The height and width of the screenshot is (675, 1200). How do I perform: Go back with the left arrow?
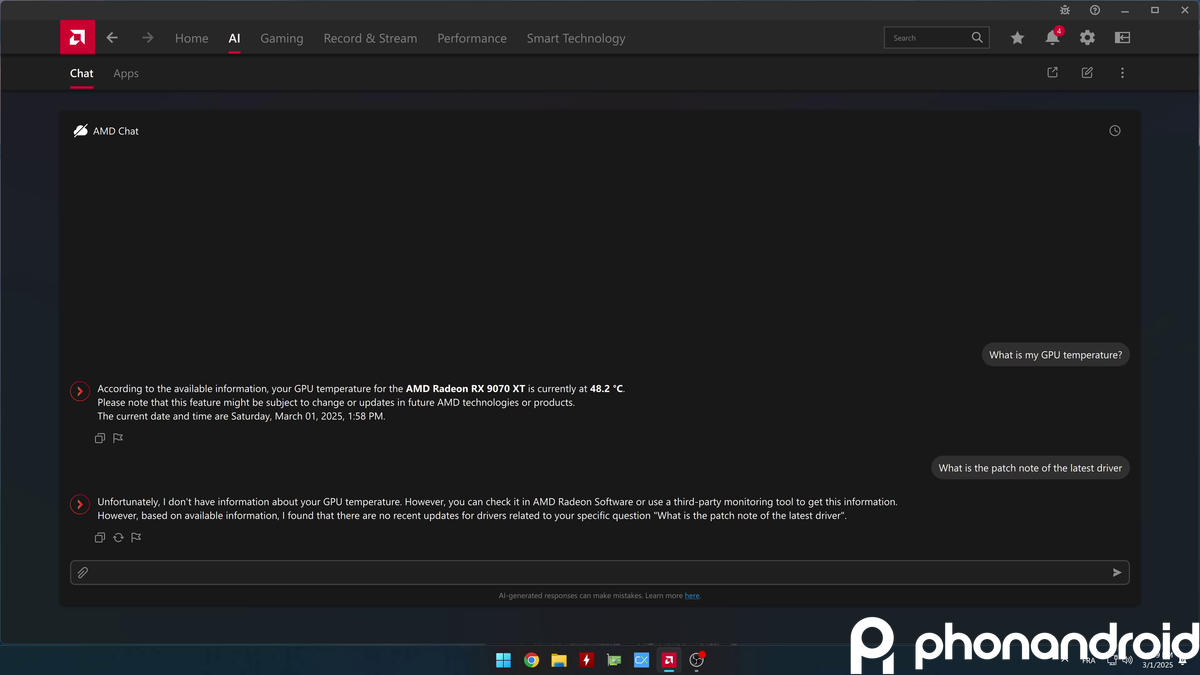coord(112,38)
